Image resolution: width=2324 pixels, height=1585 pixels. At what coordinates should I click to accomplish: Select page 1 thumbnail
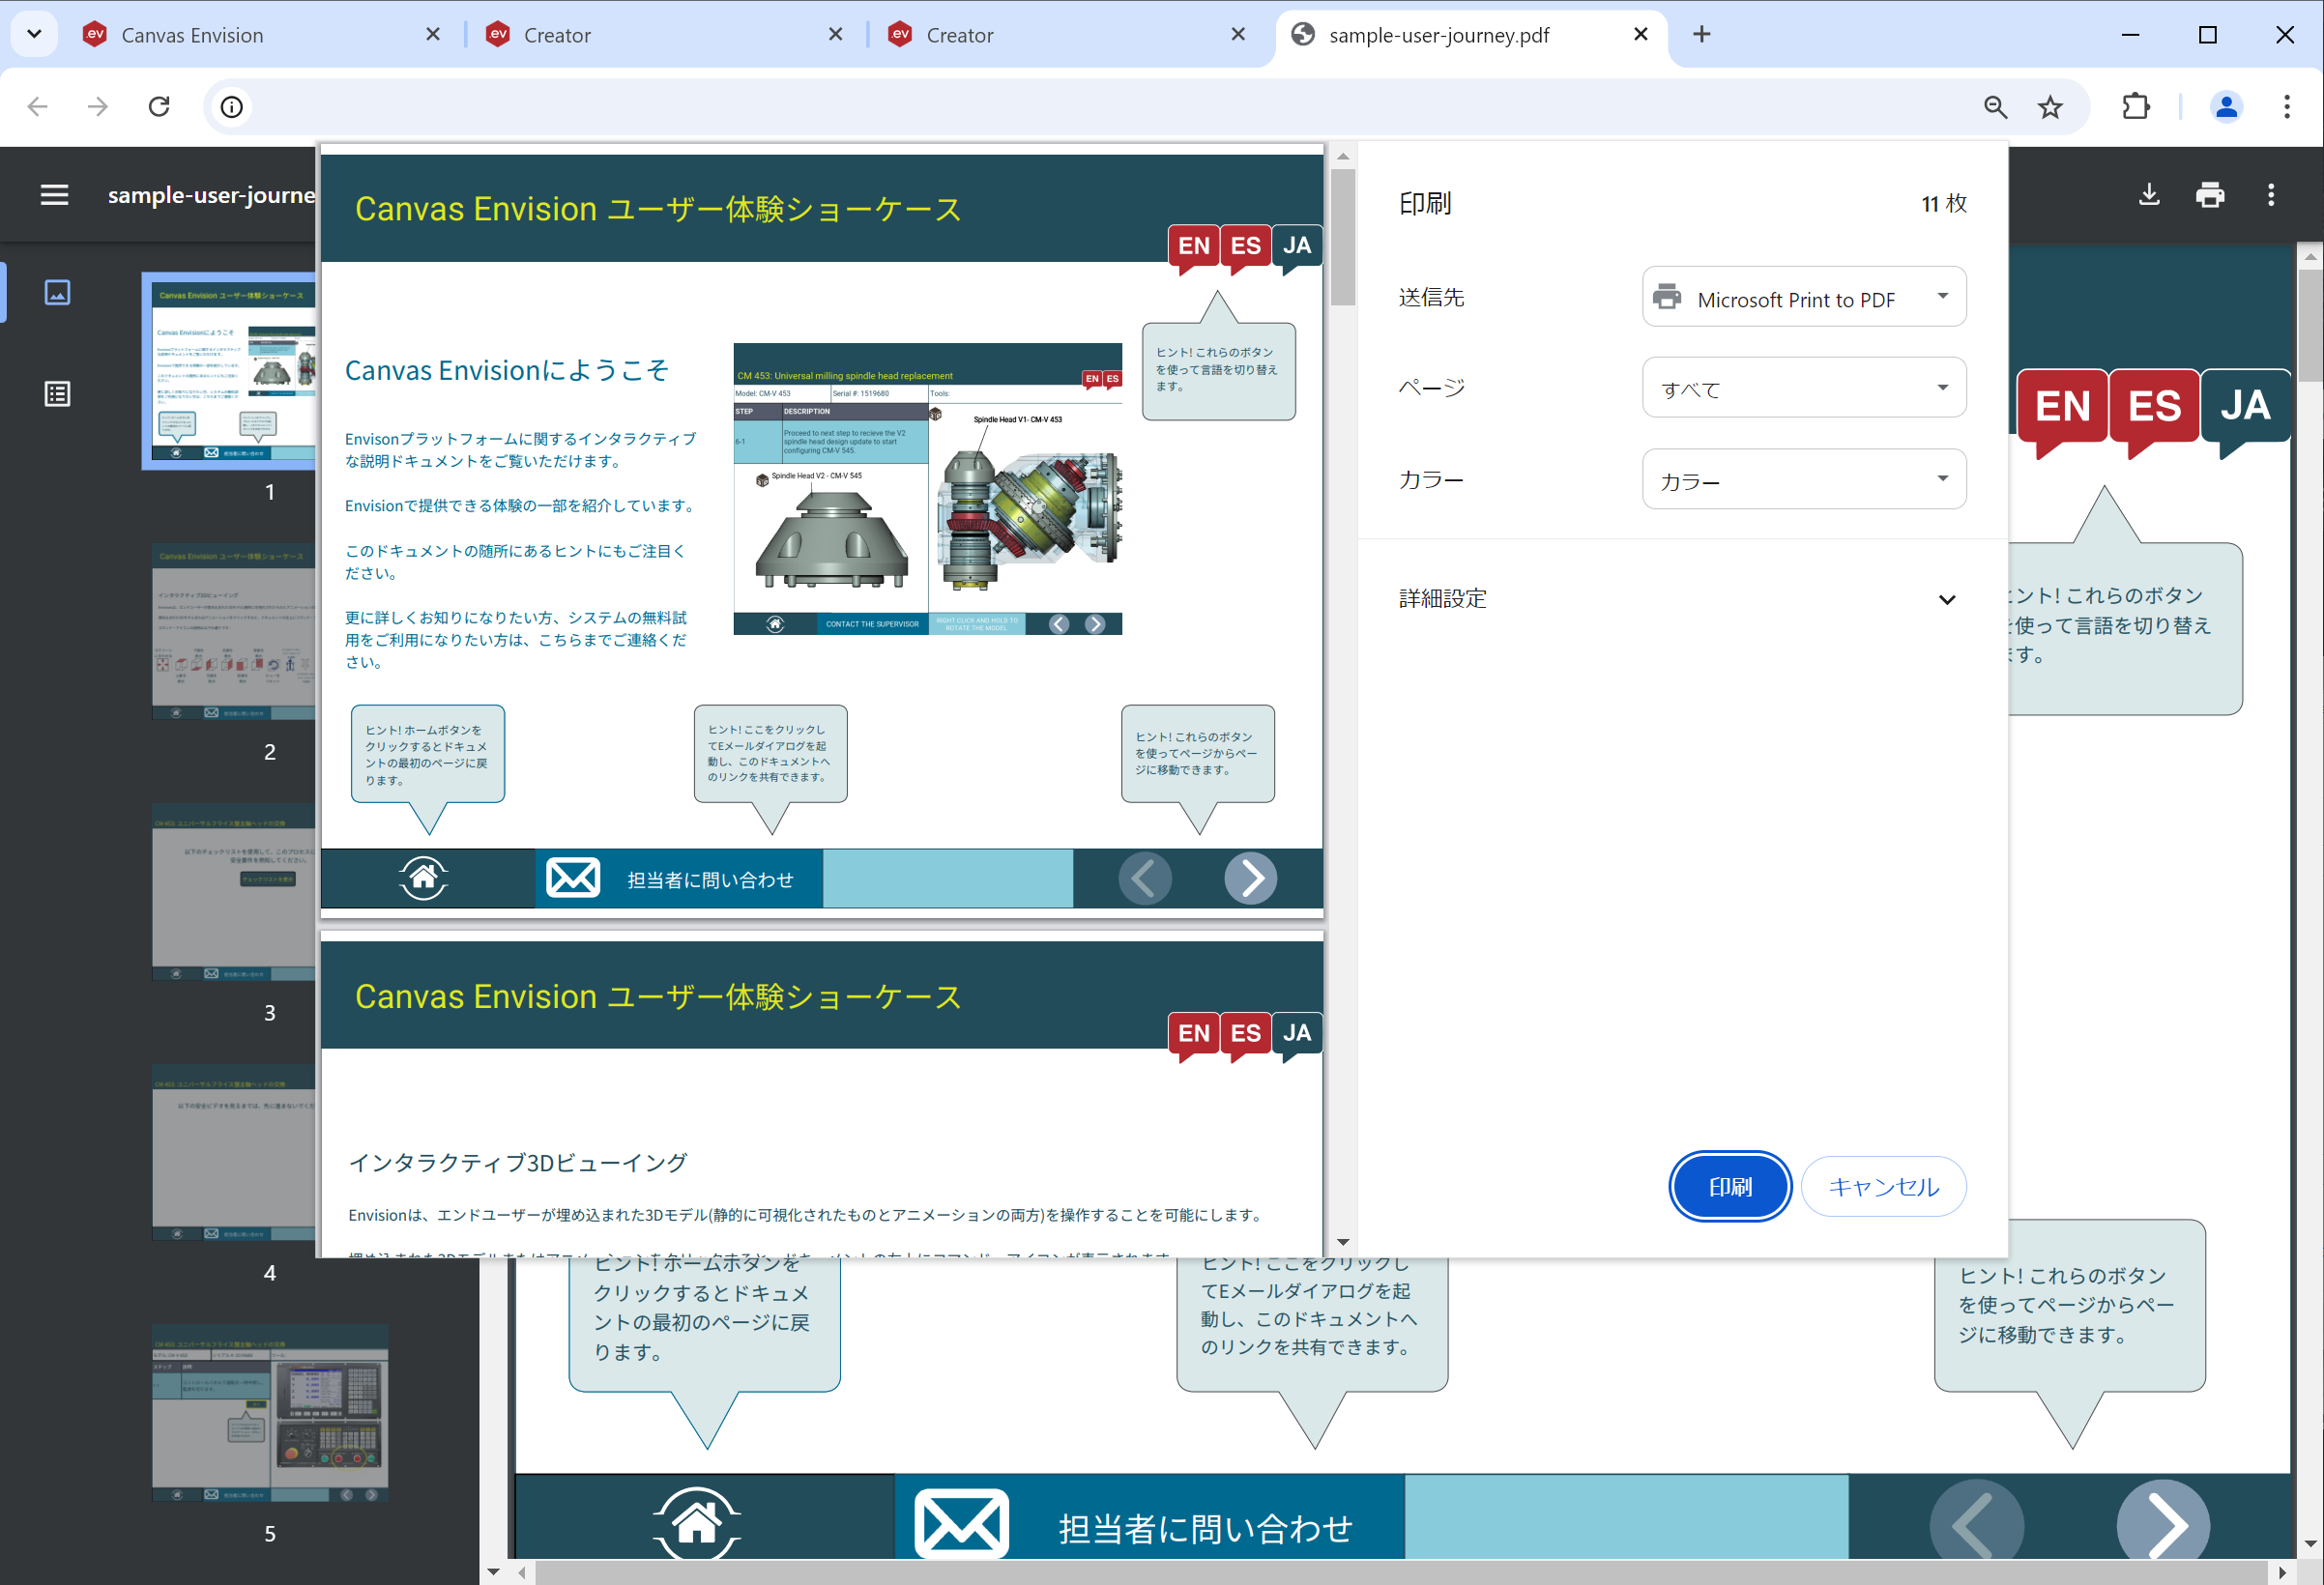tap(232, 371)
